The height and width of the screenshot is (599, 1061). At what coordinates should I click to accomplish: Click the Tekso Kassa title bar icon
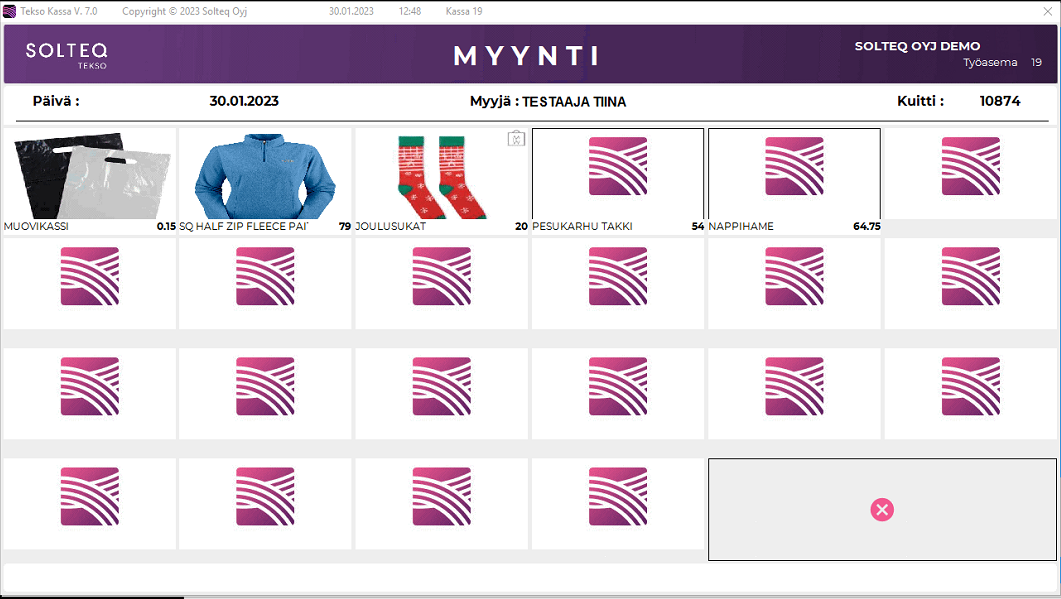pyautogui.click(x=10, y=11)
